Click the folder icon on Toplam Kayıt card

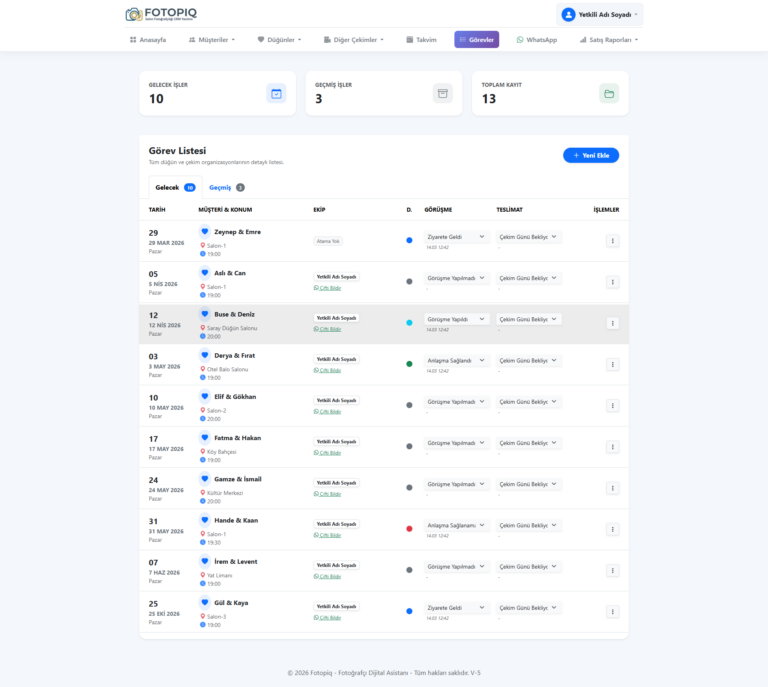coord(608,93)
